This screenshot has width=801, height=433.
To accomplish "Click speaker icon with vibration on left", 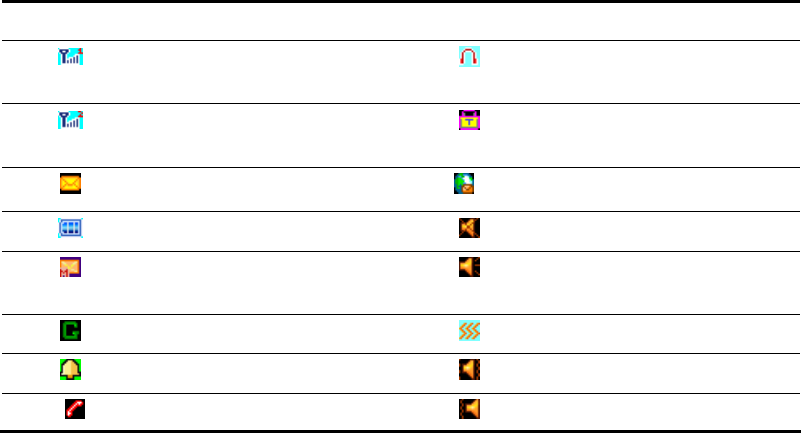I will (x=469, y=409).
